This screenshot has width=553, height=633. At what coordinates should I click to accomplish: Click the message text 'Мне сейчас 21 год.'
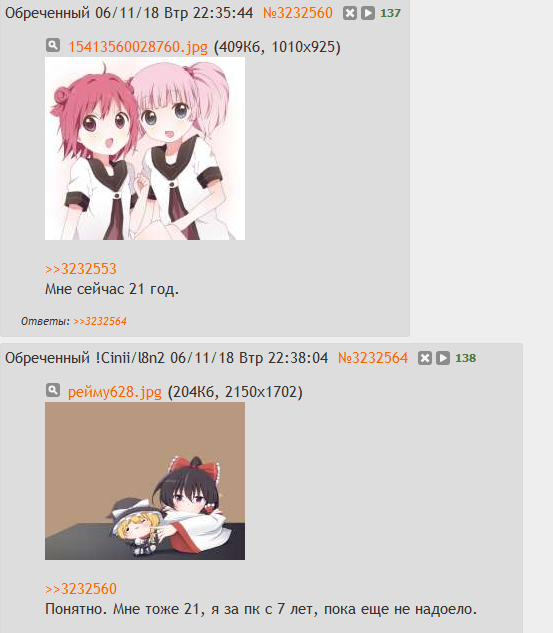point(112,289)
